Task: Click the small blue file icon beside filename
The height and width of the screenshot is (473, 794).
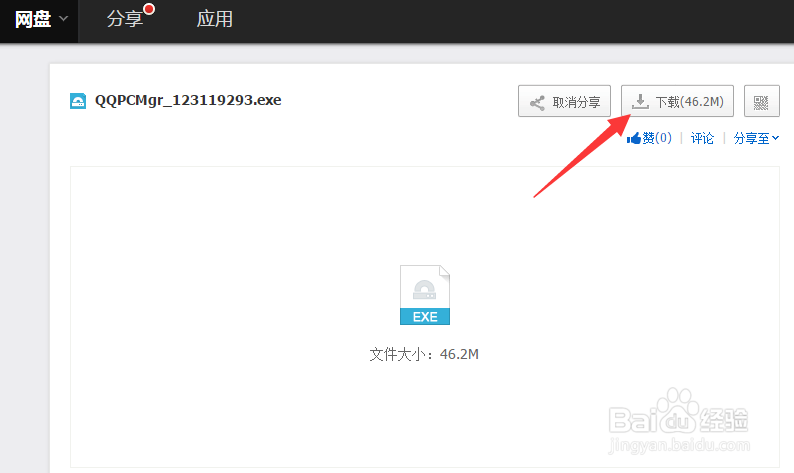Action: click(x=78, y=101)
